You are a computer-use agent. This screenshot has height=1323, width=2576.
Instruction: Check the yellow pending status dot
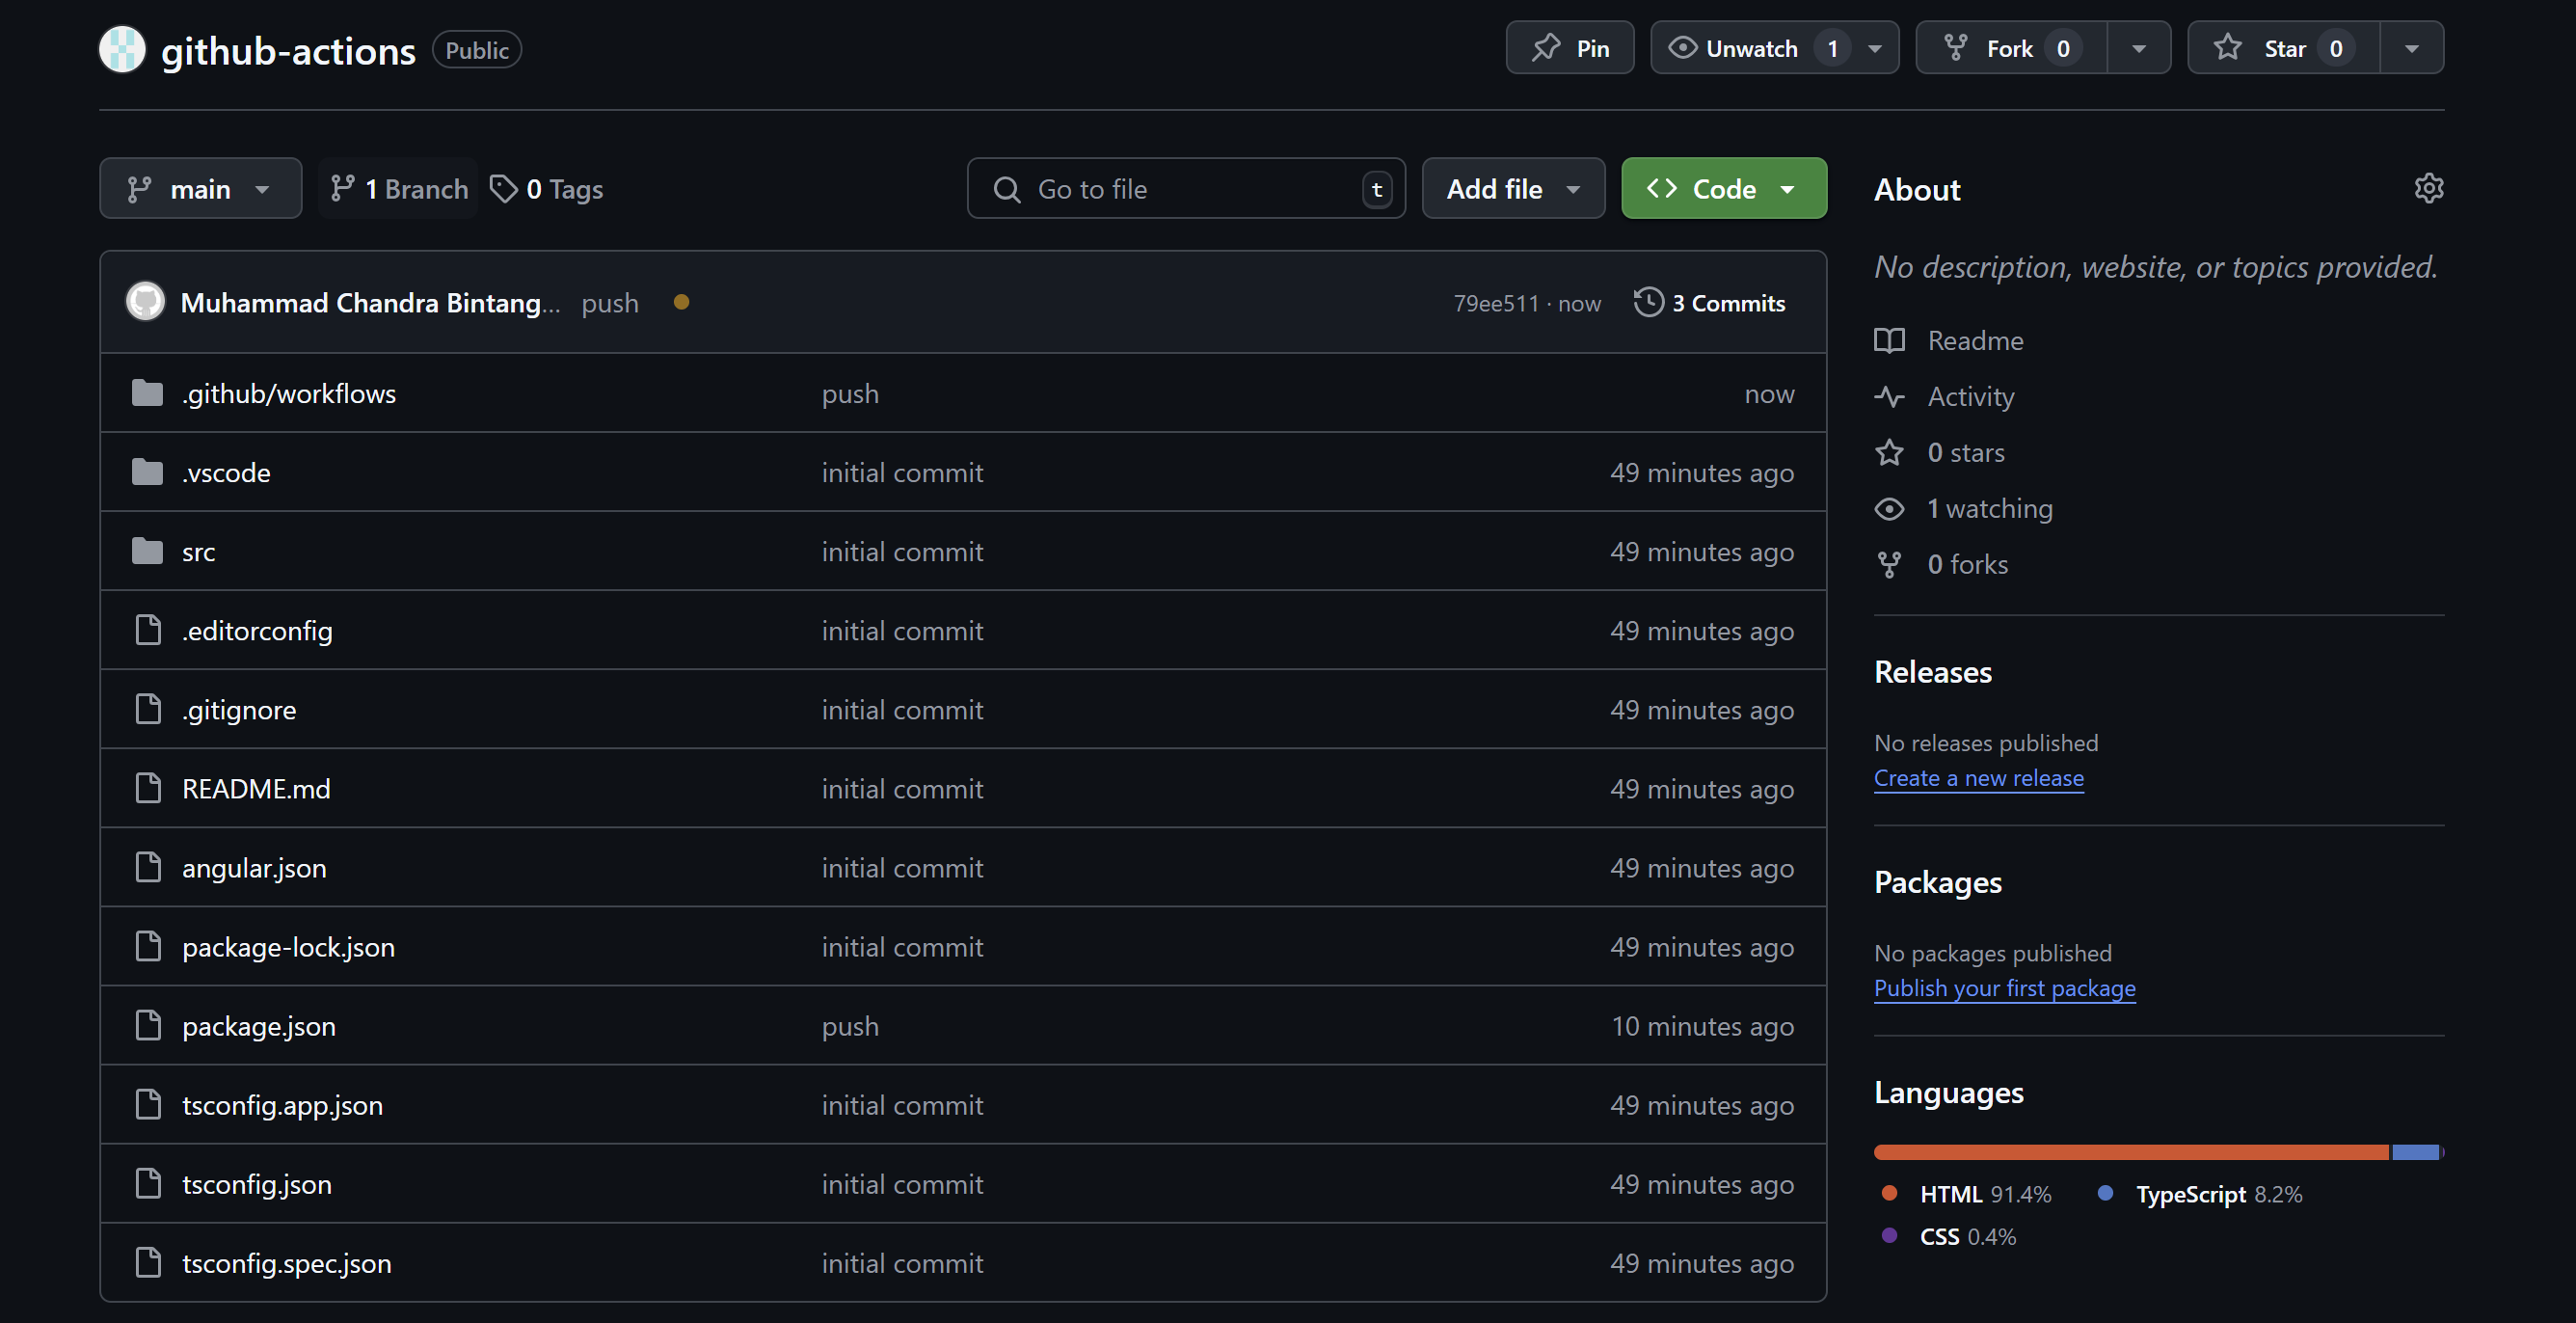coord(681,302)
